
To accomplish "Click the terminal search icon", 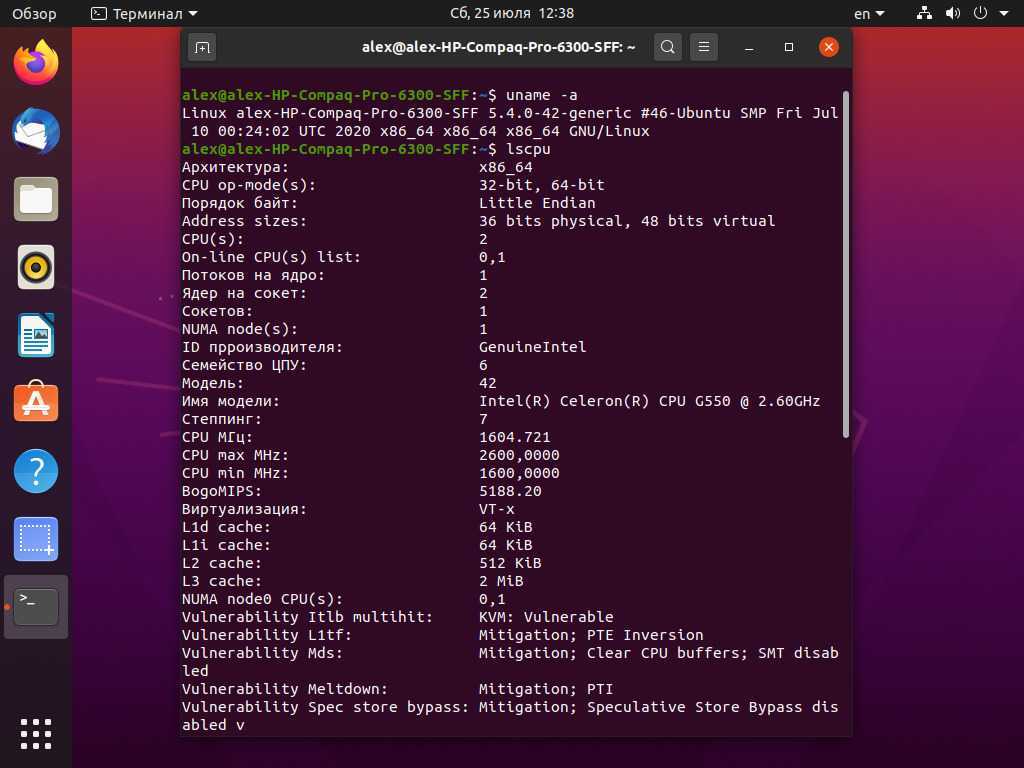I will (x=667, y=47).
